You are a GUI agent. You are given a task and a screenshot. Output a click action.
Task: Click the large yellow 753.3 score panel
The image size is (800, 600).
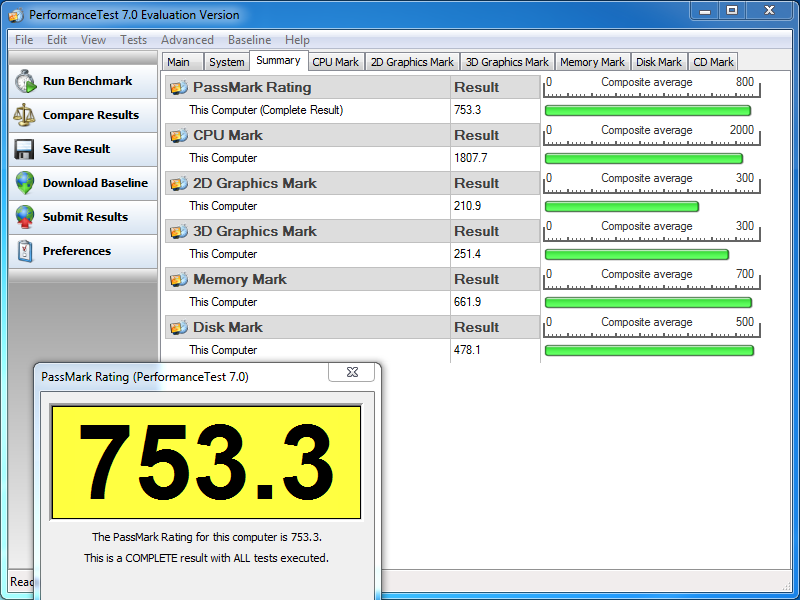tap(206, 462)
